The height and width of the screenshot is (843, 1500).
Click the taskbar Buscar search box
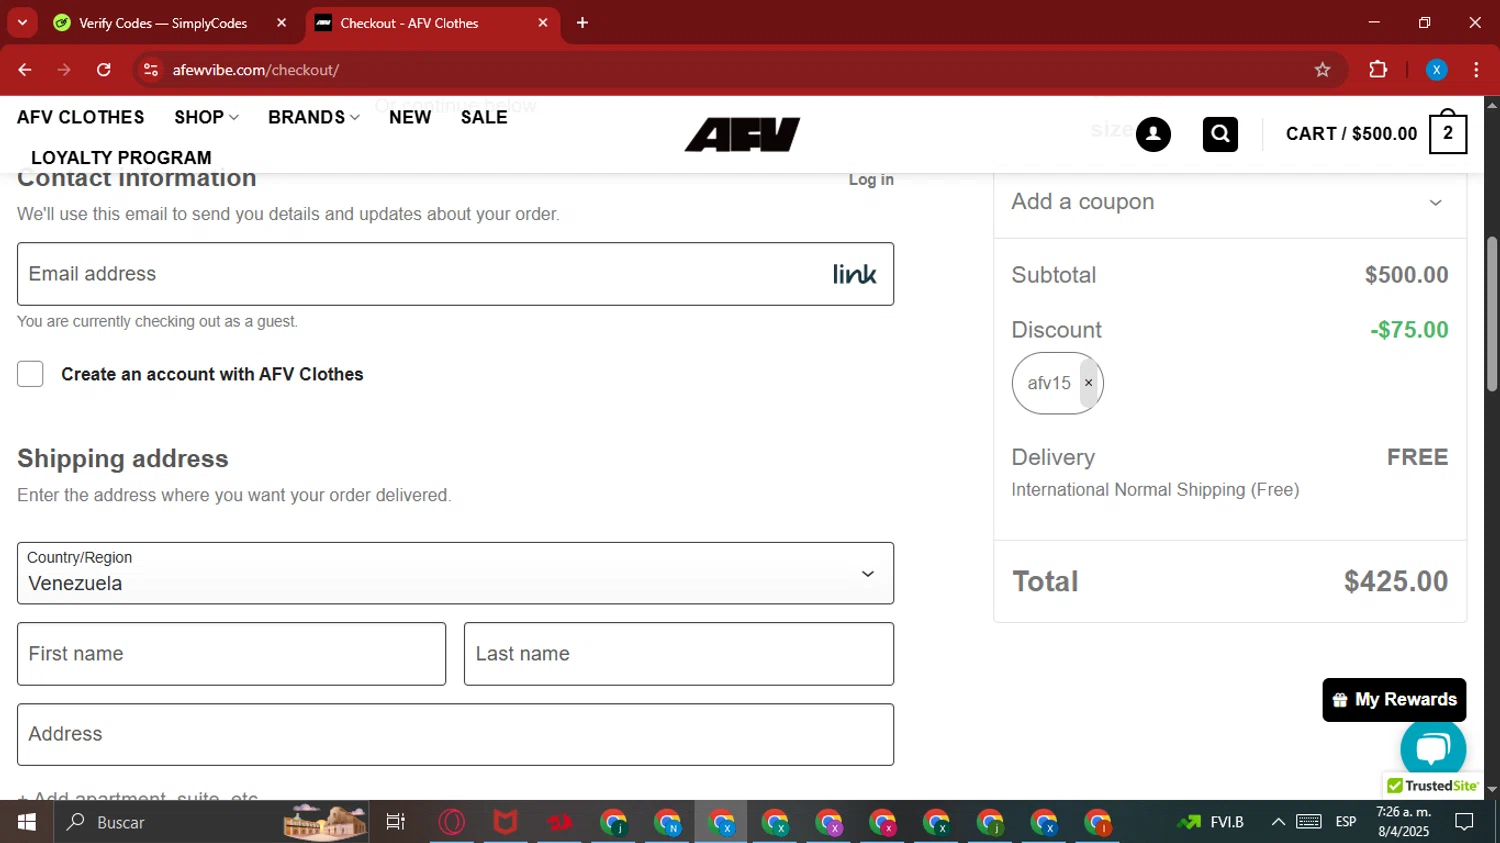(213, 822)
